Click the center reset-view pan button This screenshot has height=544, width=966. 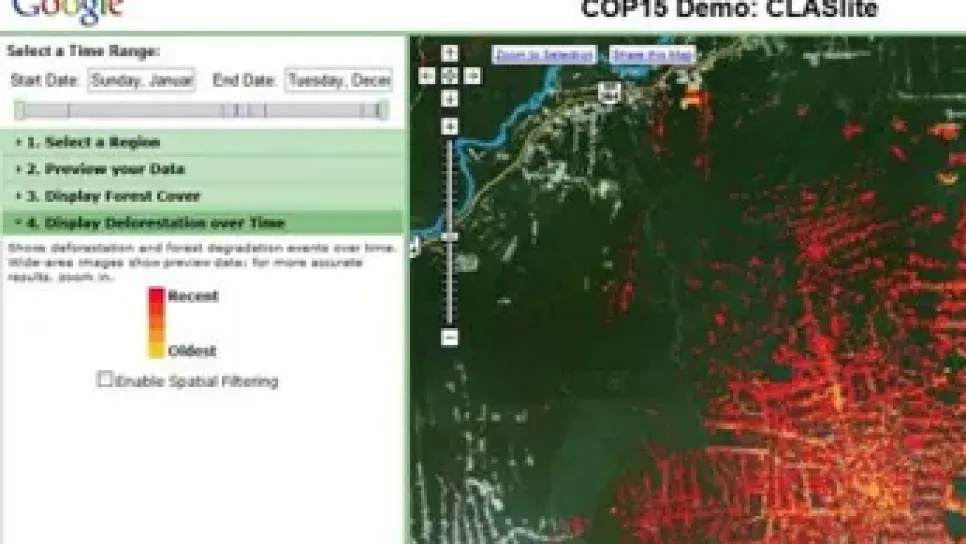tap(450, 76)
